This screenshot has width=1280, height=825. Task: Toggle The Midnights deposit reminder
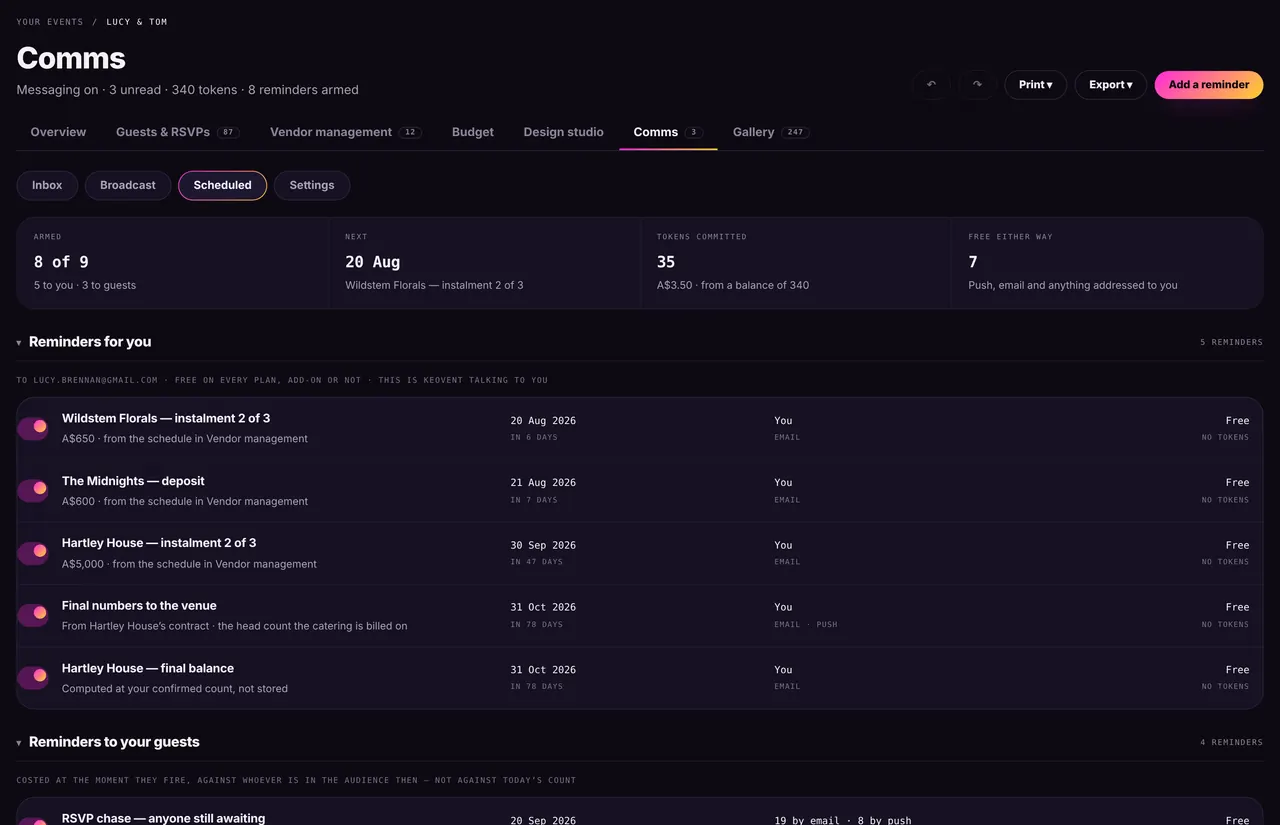click(x=33, y=490)
